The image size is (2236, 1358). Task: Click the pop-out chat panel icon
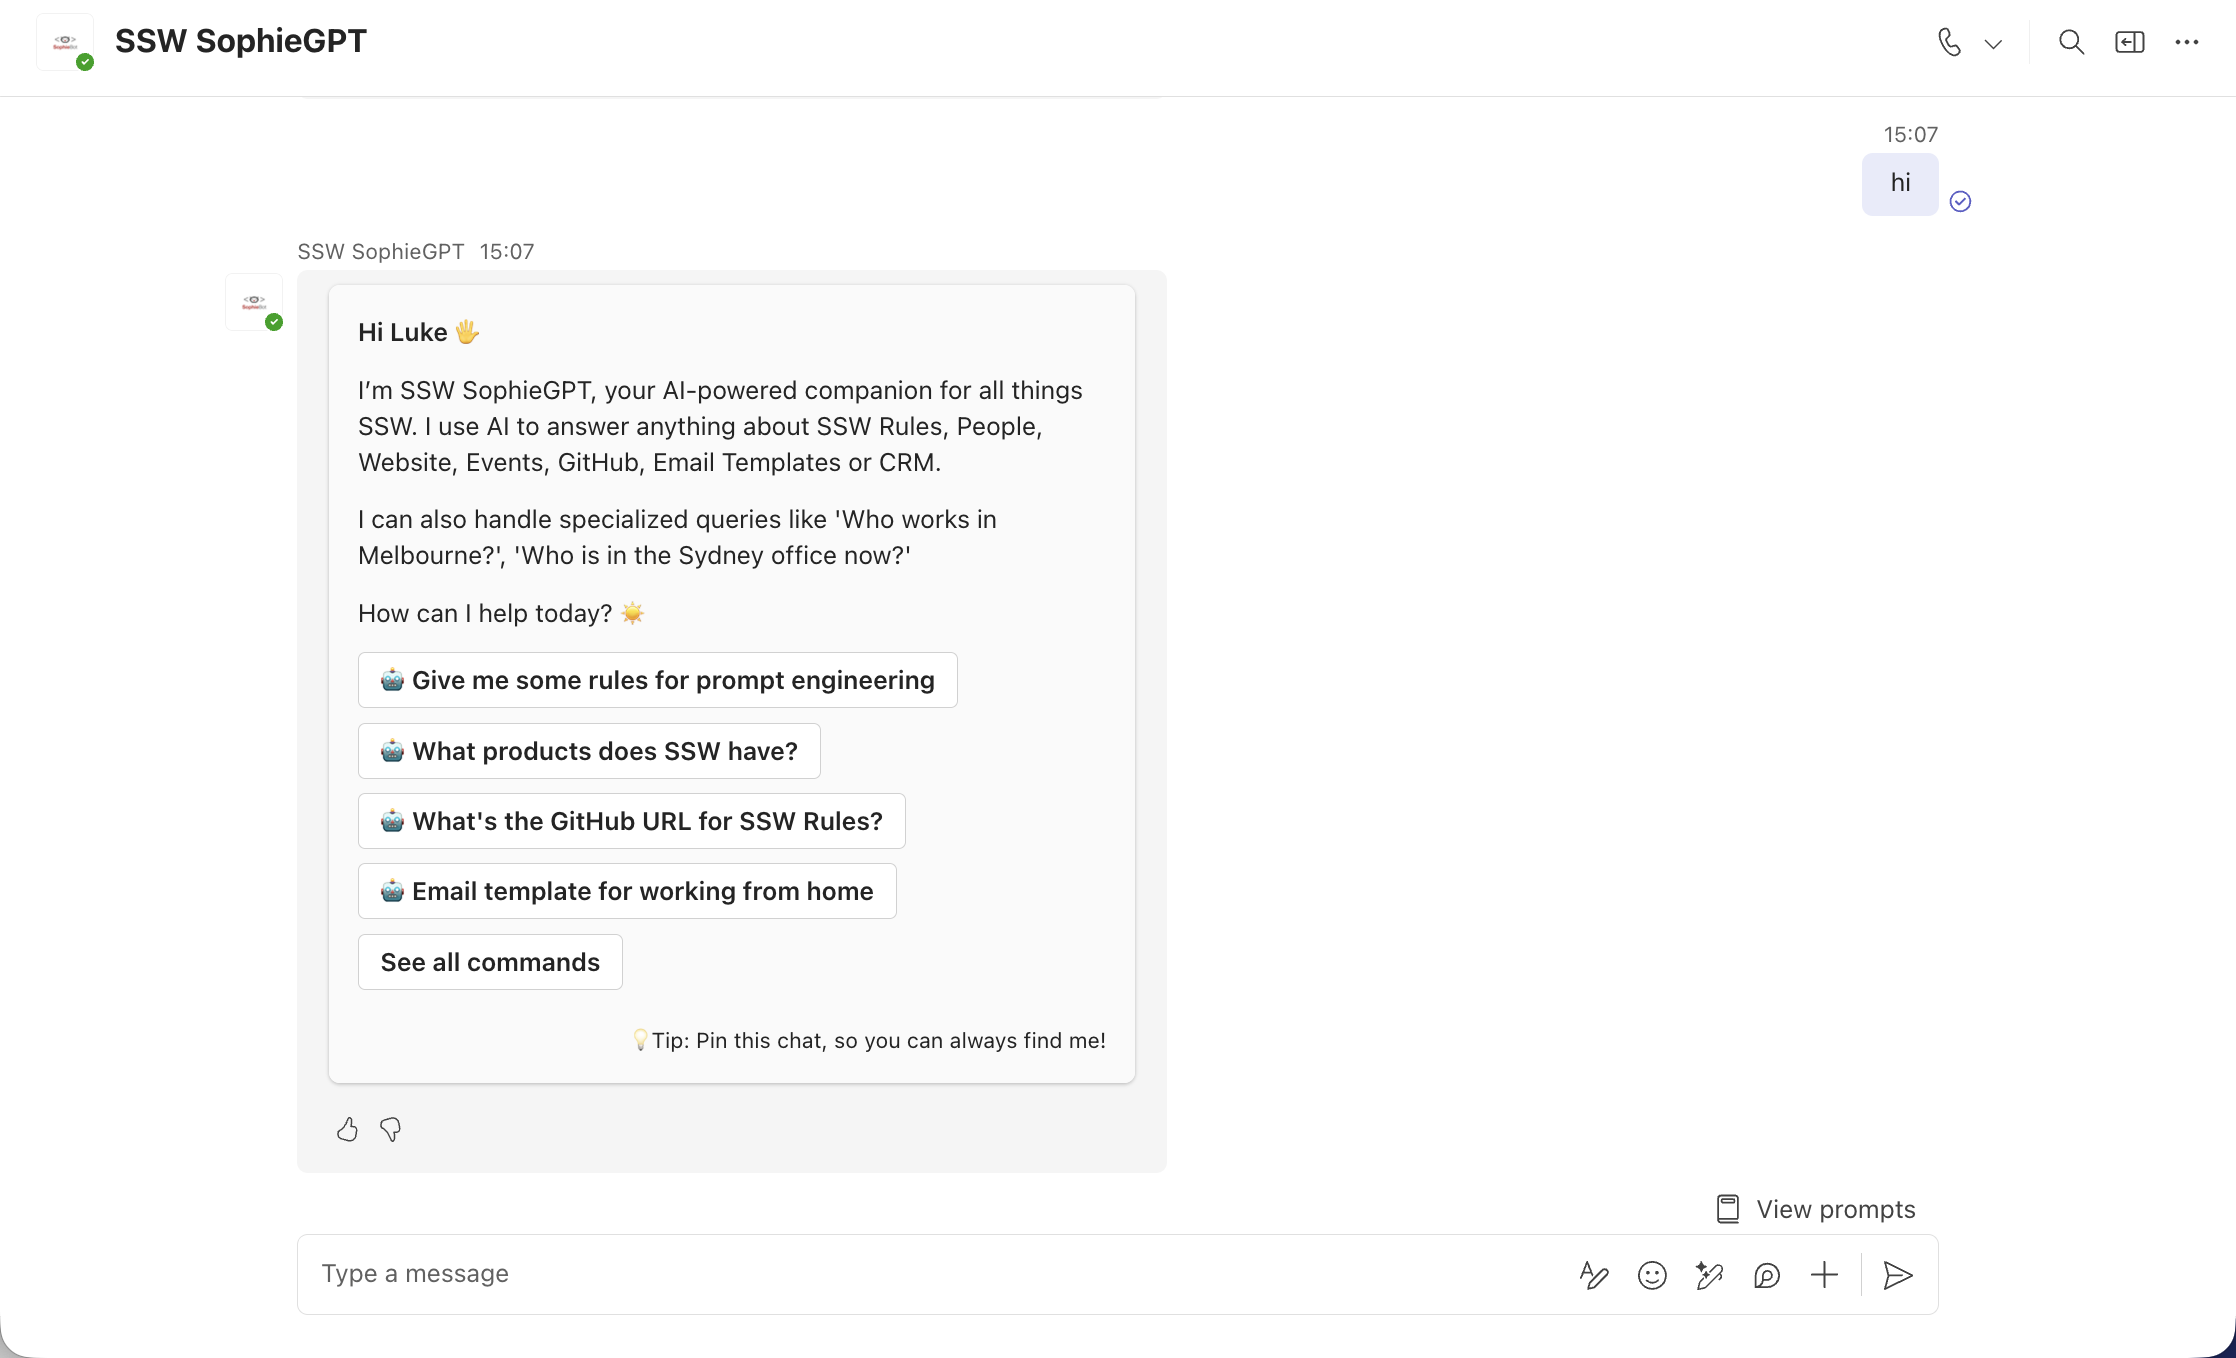click(2129, 42)
